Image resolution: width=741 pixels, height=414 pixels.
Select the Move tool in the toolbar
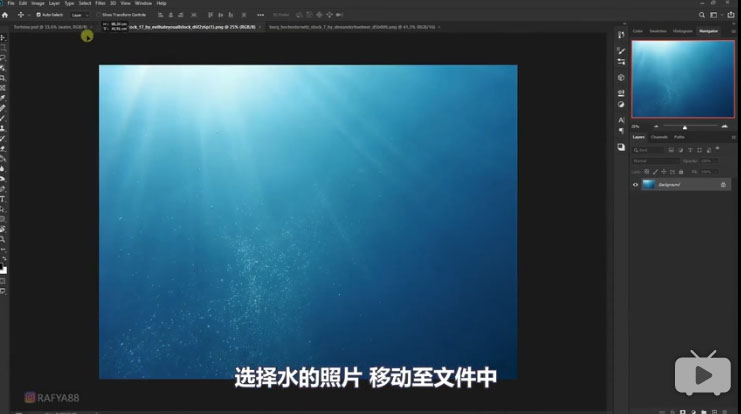click(4, 37)
